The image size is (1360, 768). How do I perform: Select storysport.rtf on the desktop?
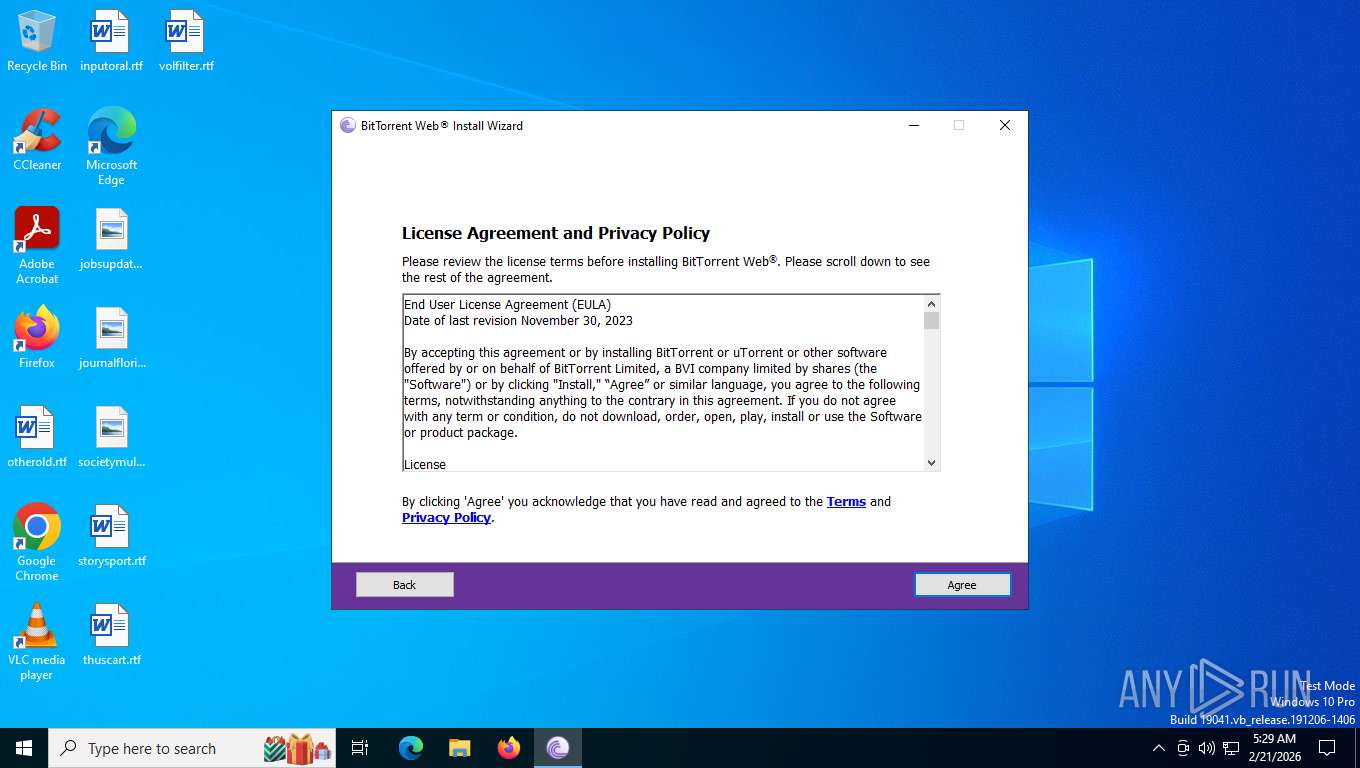pos(111,536)
